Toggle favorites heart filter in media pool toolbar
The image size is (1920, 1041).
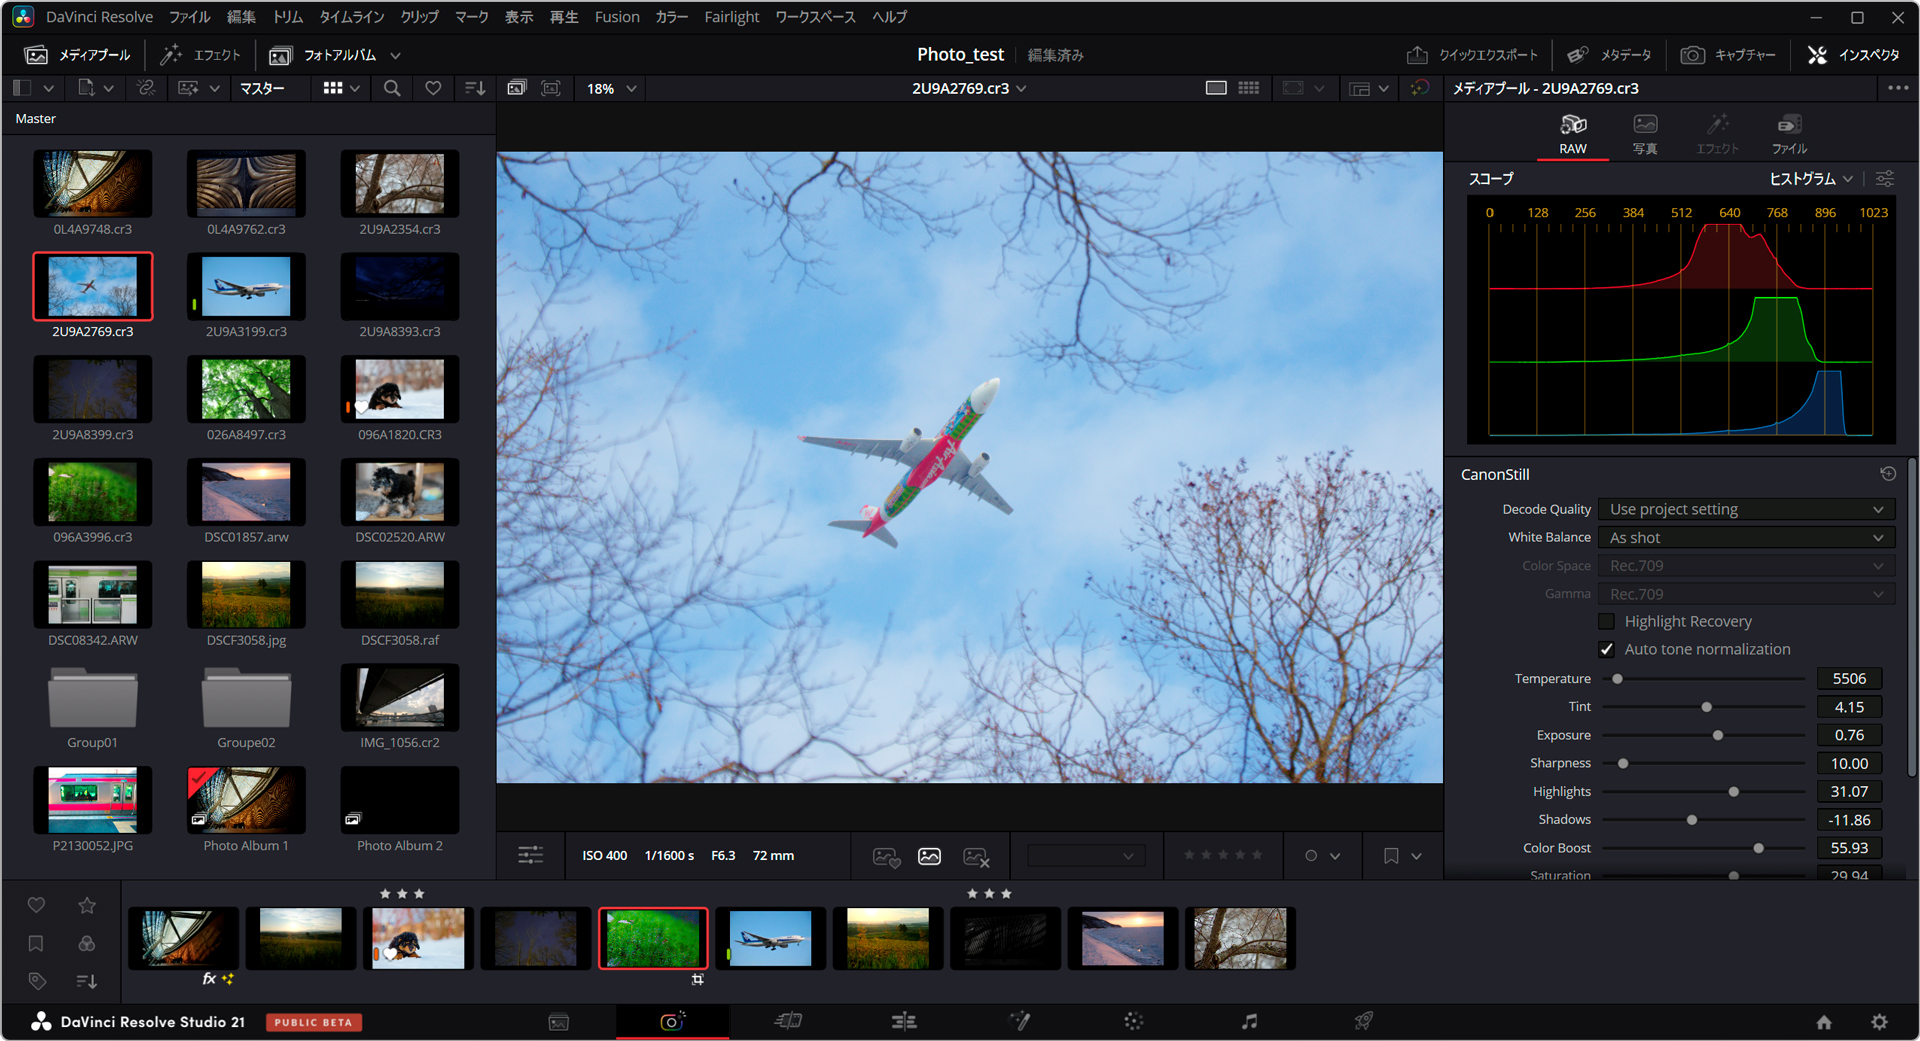tap(433, 88)
